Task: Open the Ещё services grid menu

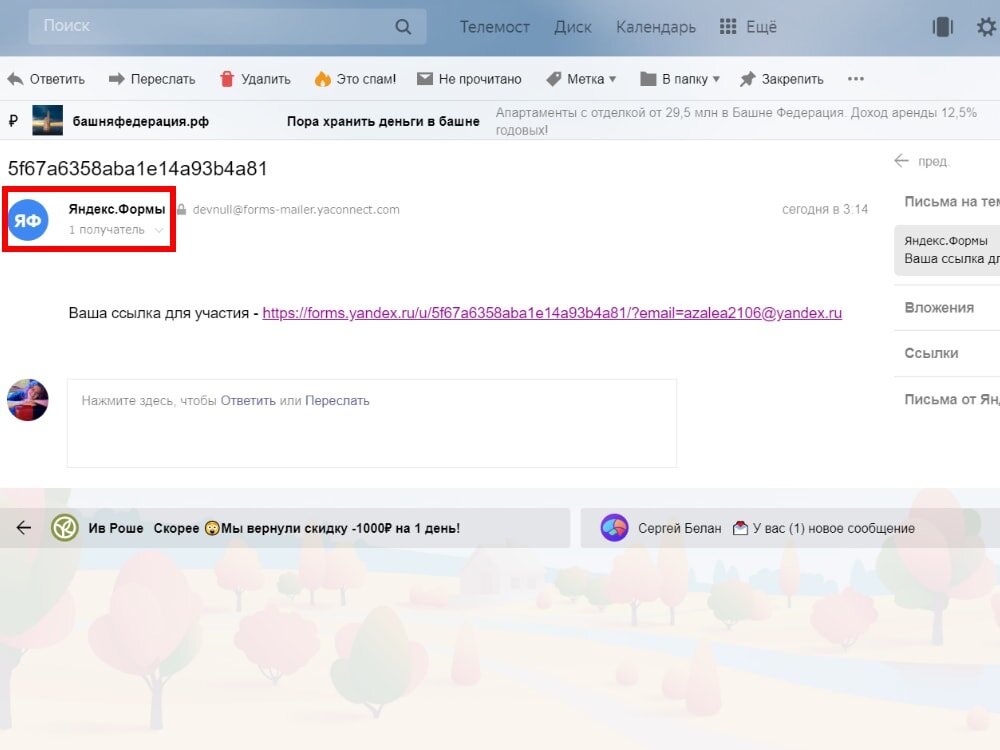Action: click(x=748, y=27)
